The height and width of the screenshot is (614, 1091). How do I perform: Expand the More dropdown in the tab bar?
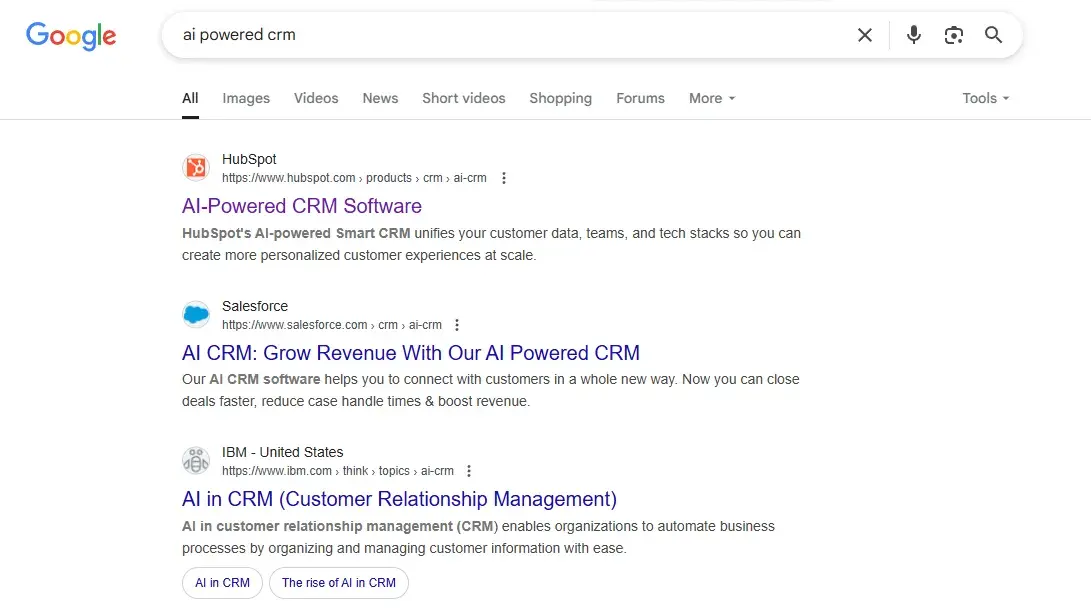711,98
